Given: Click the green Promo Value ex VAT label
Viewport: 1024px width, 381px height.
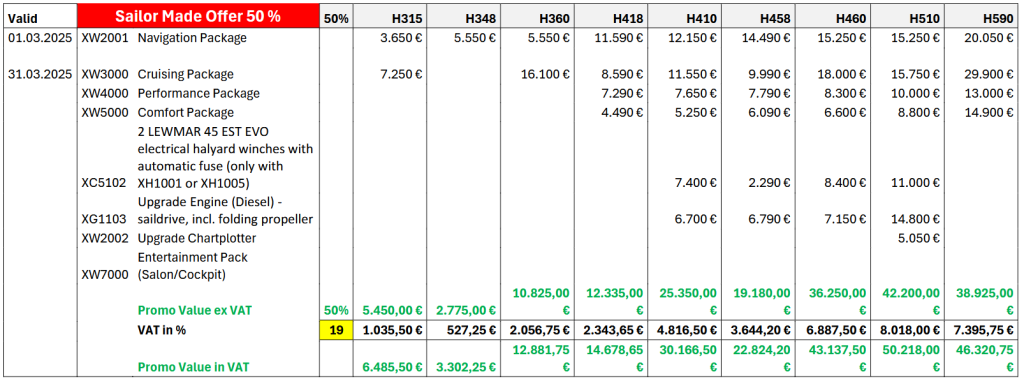Looking at the screenshot, I should pos(194,311).
